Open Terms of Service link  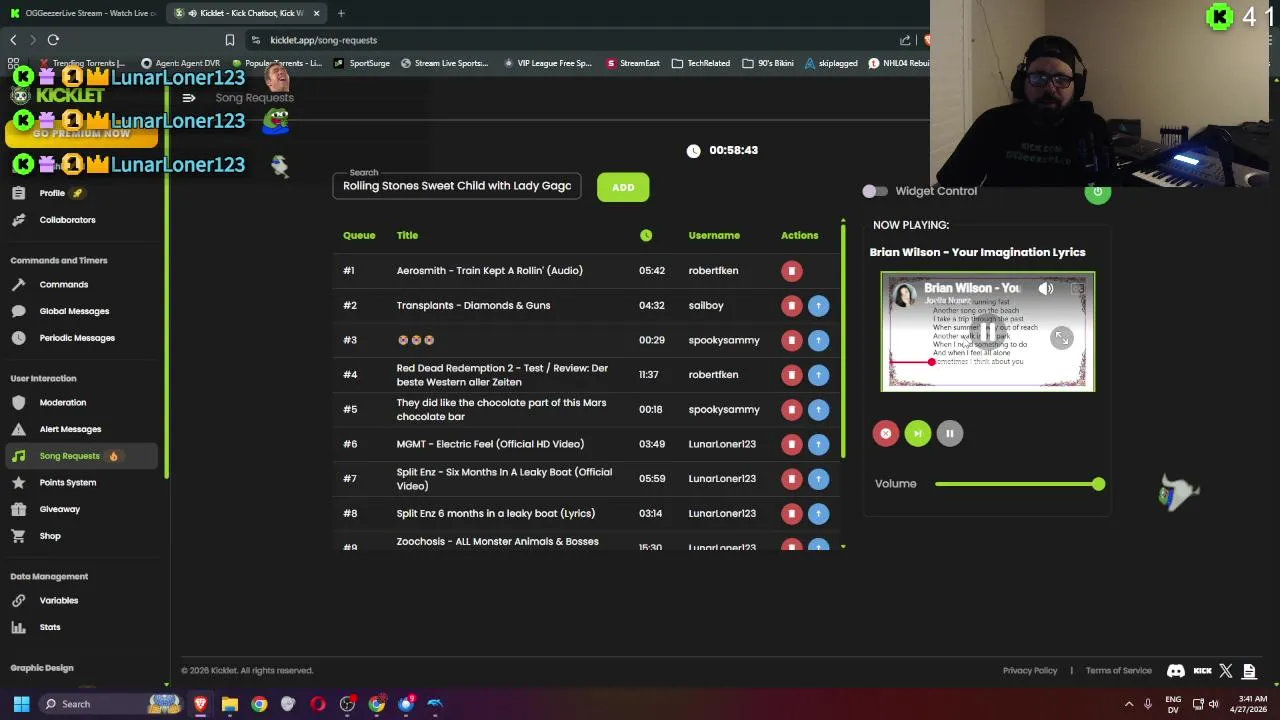click(x=1118, y=671)
